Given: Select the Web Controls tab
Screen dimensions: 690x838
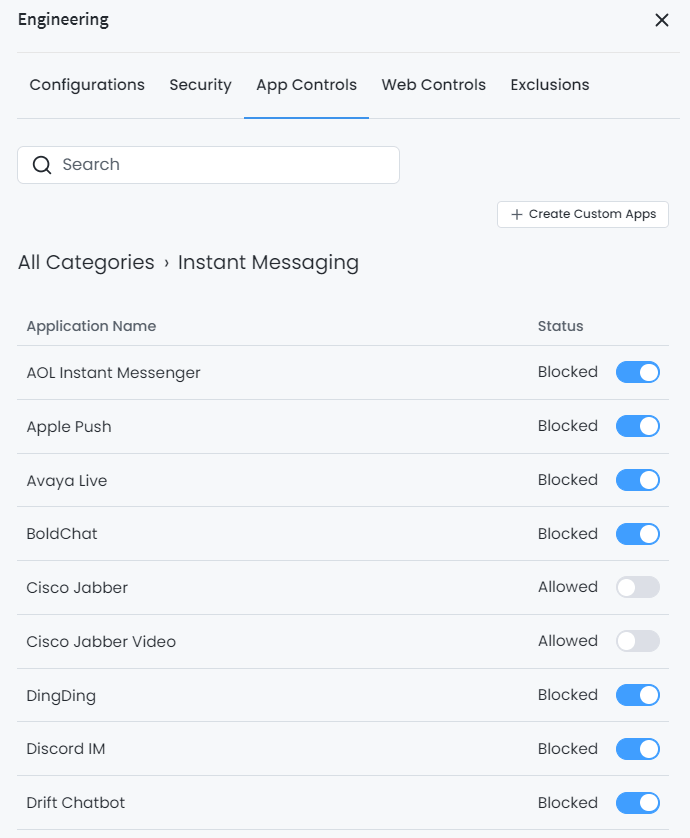Looking at the screenshot, I should pos(433,85).
